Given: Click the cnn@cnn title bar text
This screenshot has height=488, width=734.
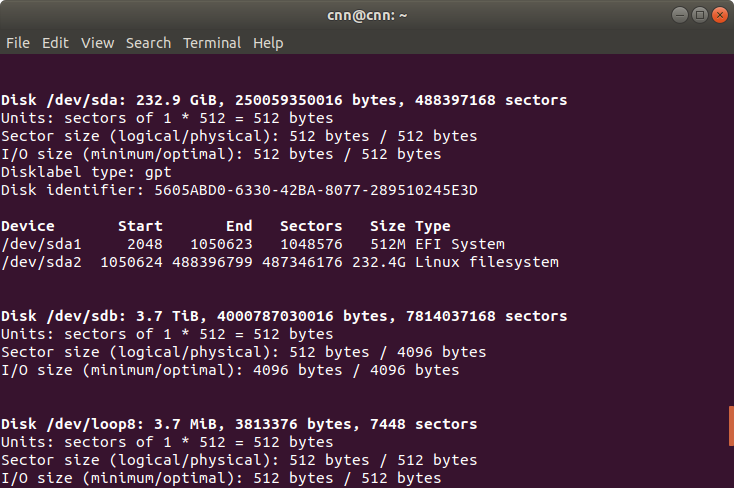Looking at the screenshot, I should pyautogui.click(x=366, y=15).
